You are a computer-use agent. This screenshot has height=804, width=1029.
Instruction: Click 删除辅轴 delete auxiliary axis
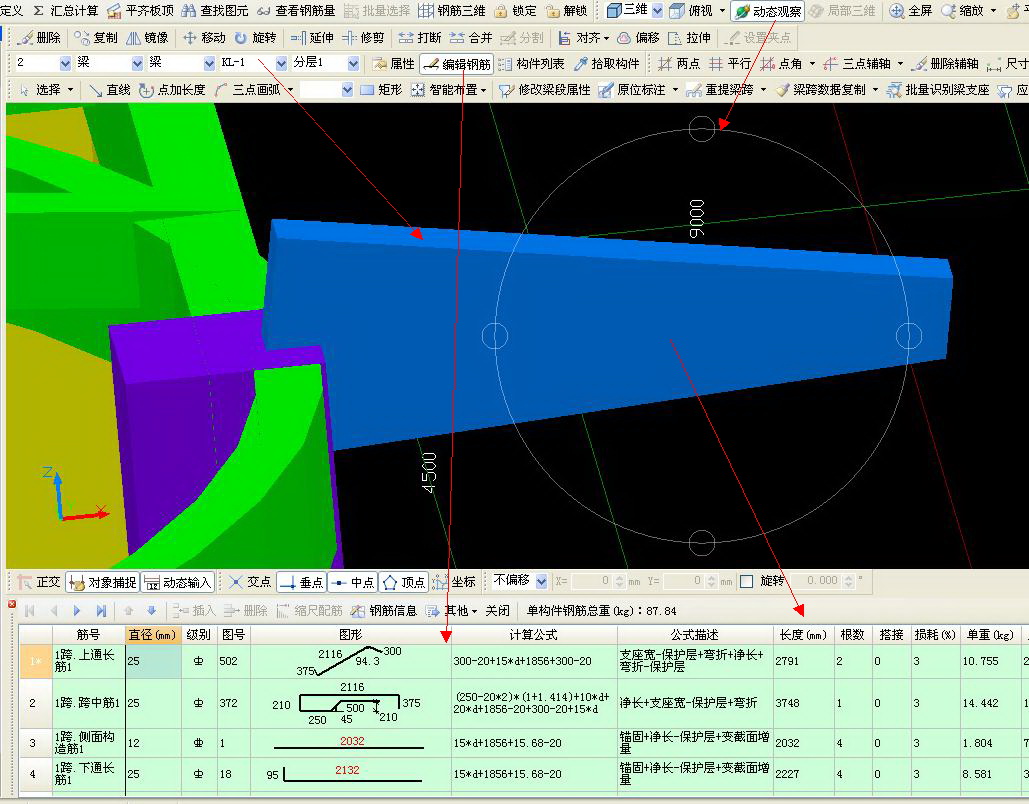[946, 64]
